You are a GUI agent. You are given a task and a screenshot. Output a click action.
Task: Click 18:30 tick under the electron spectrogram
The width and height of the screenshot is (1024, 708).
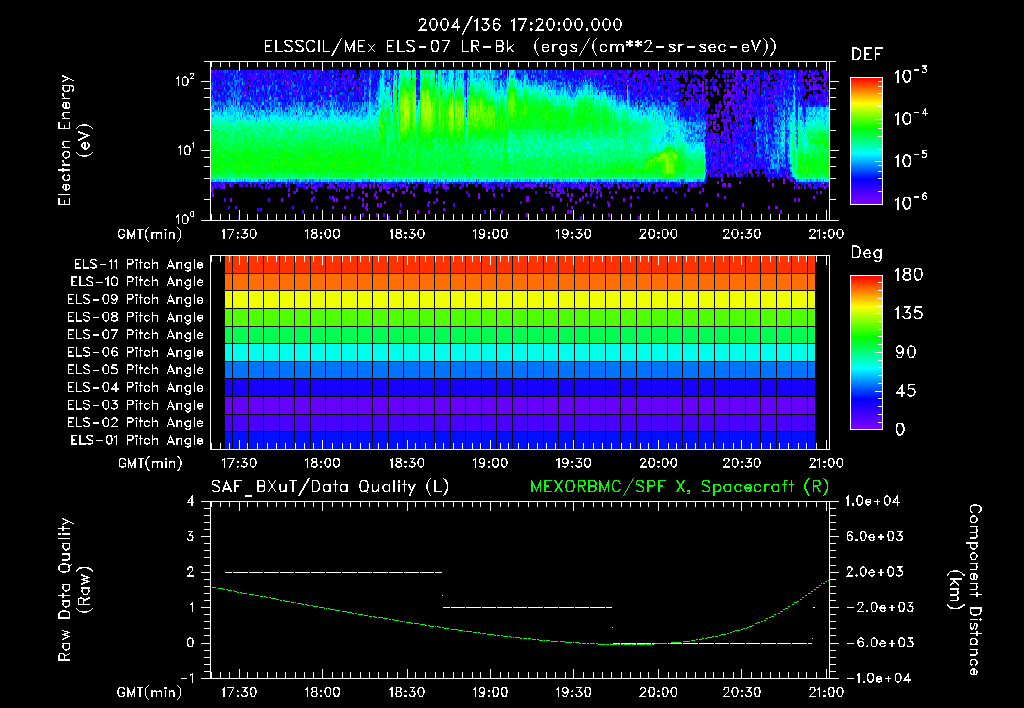pyautogui.click(x=406, y=234)
